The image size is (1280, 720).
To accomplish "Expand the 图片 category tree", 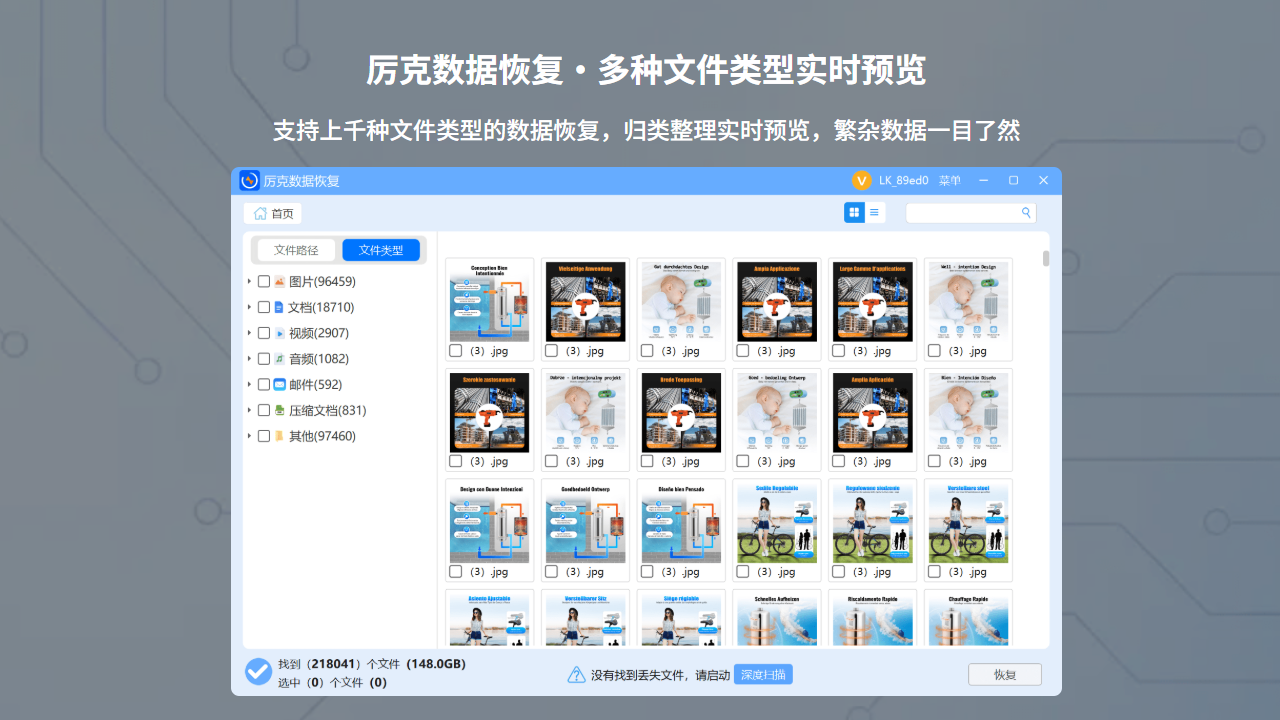I will [248, 281].
